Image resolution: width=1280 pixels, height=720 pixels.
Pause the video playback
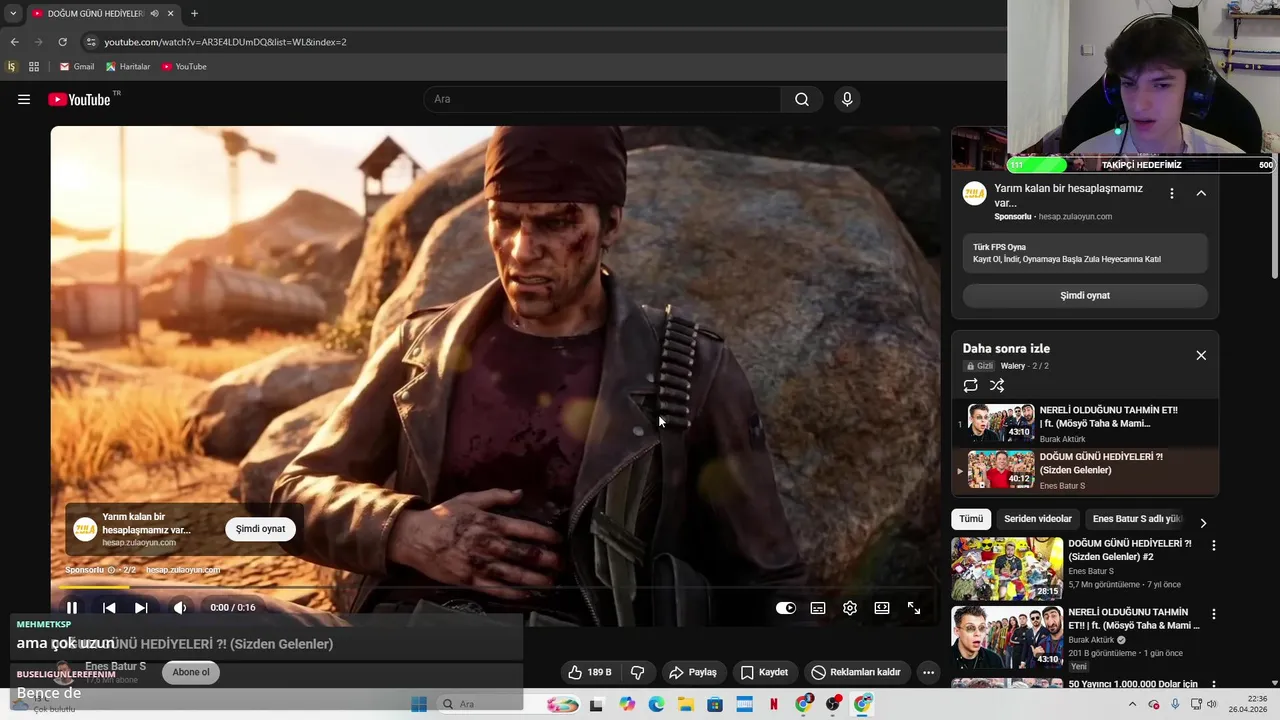(72, 607)
